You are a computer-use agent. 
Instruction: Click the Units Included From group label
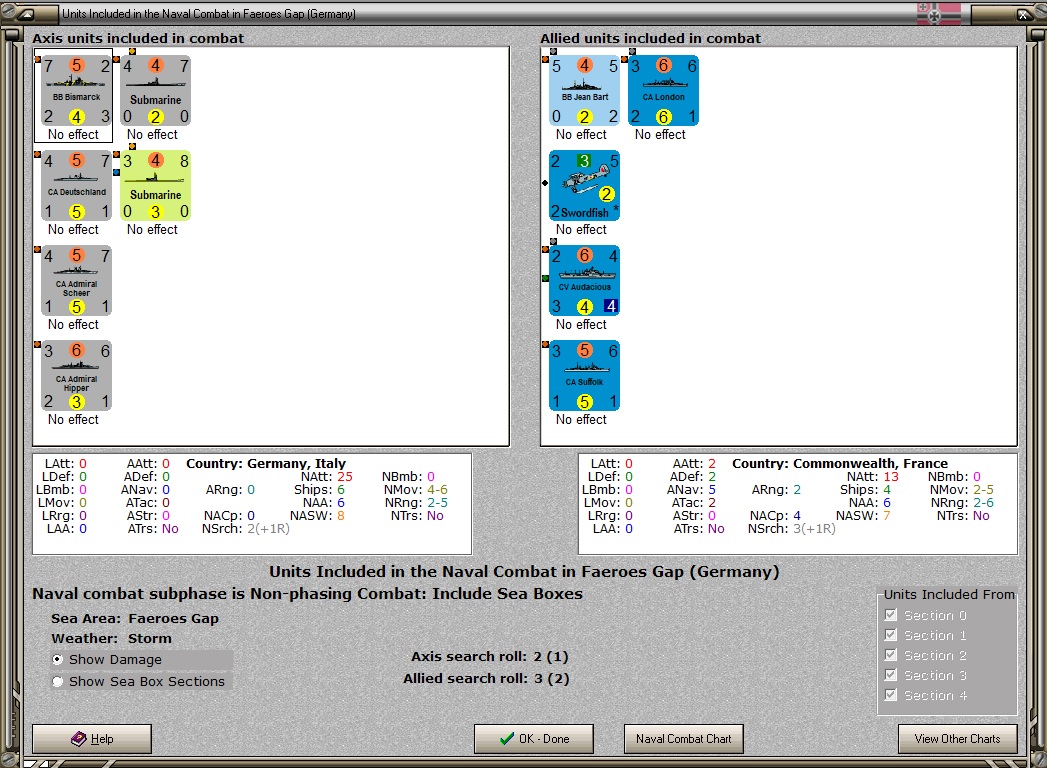click(x=949, y=594)
